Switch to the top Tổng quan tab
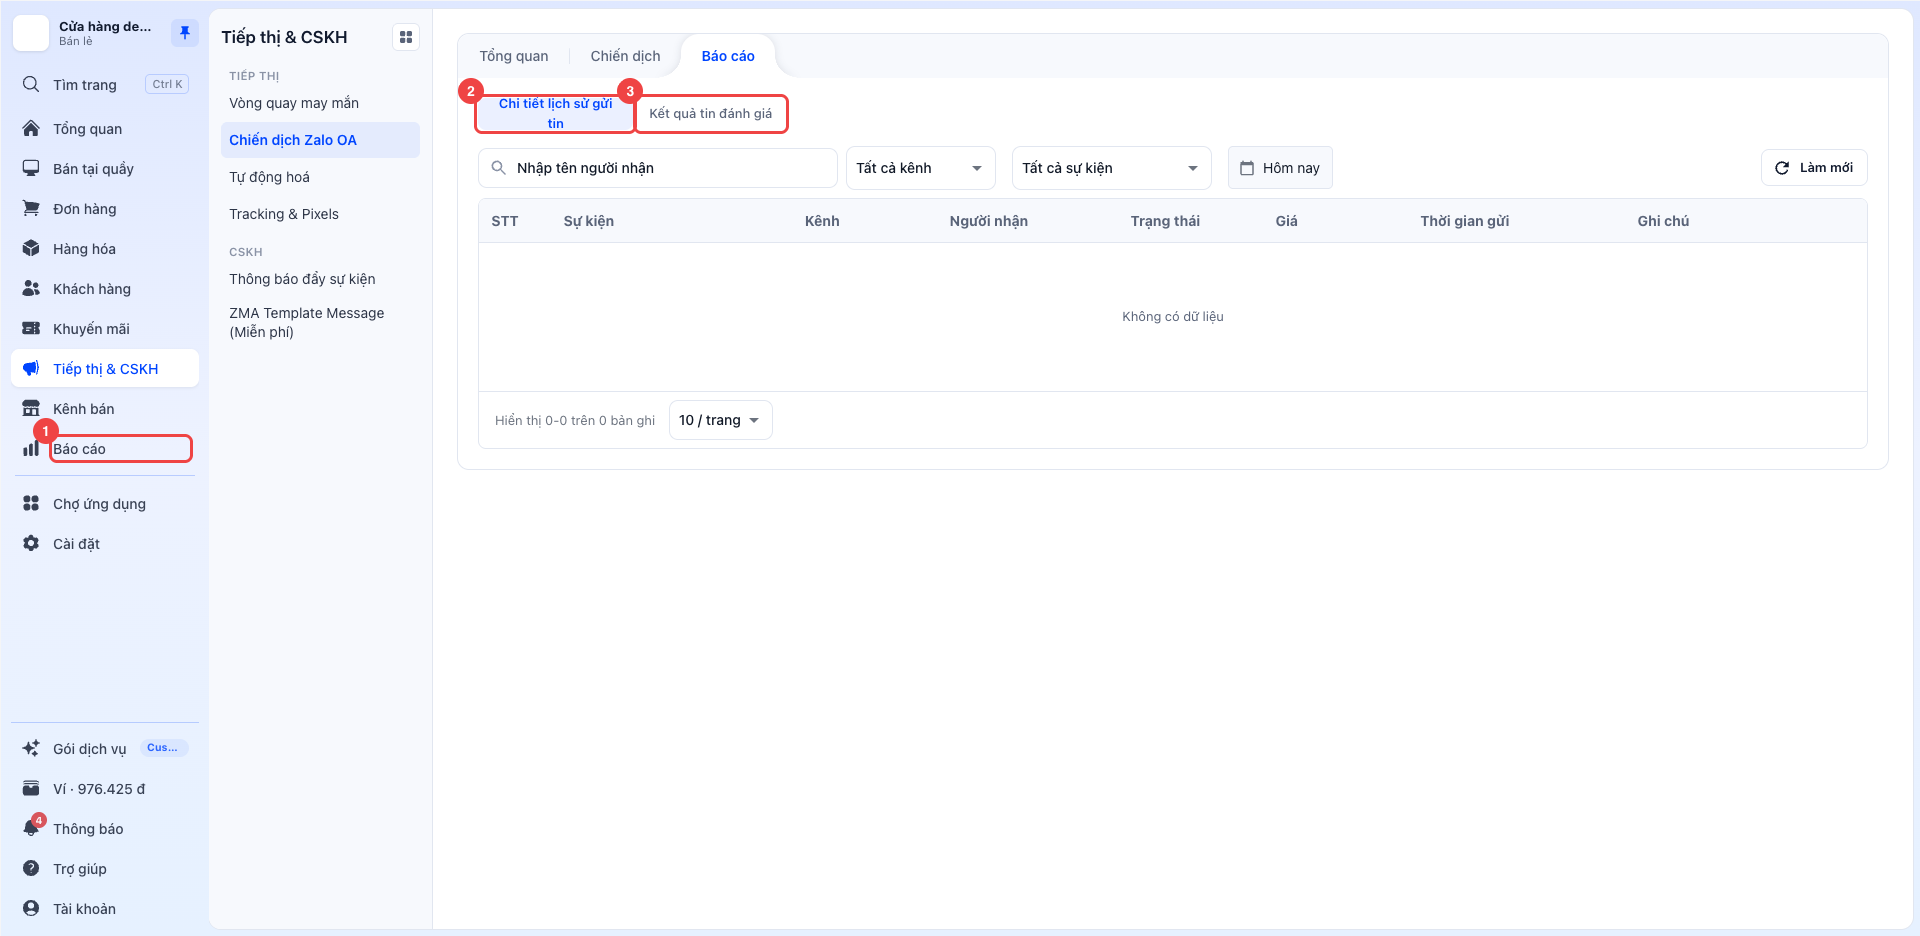The height and width of the screenshot is (936, 1920). coord(514,56)
